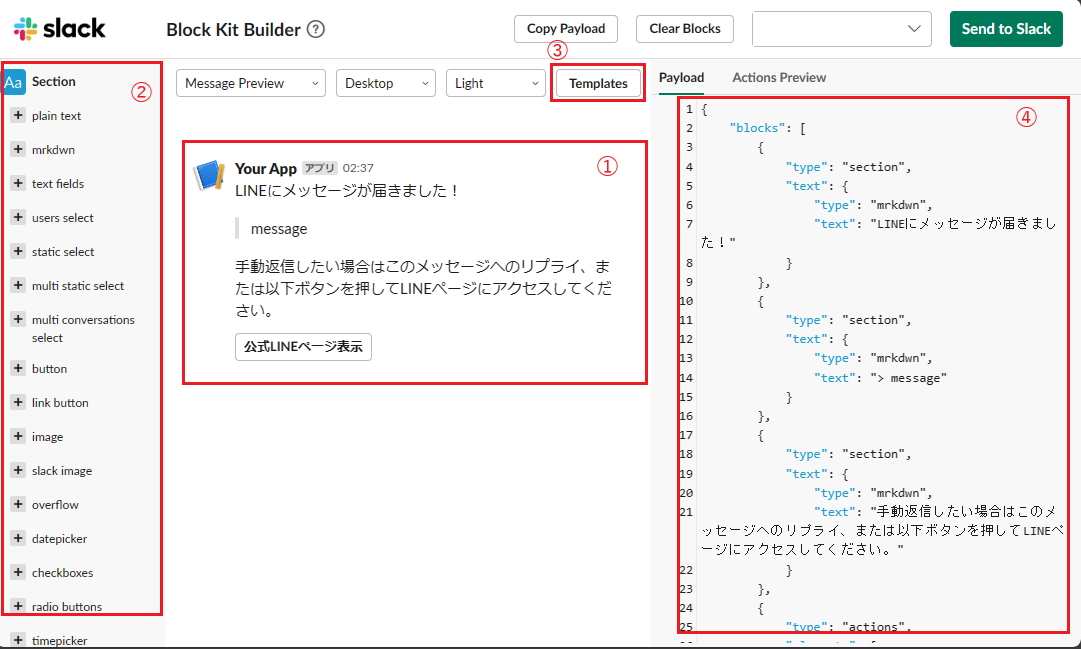Add link button block plus icon
The width and height of the screenshot is (1081, 649).
coord(19,401)
